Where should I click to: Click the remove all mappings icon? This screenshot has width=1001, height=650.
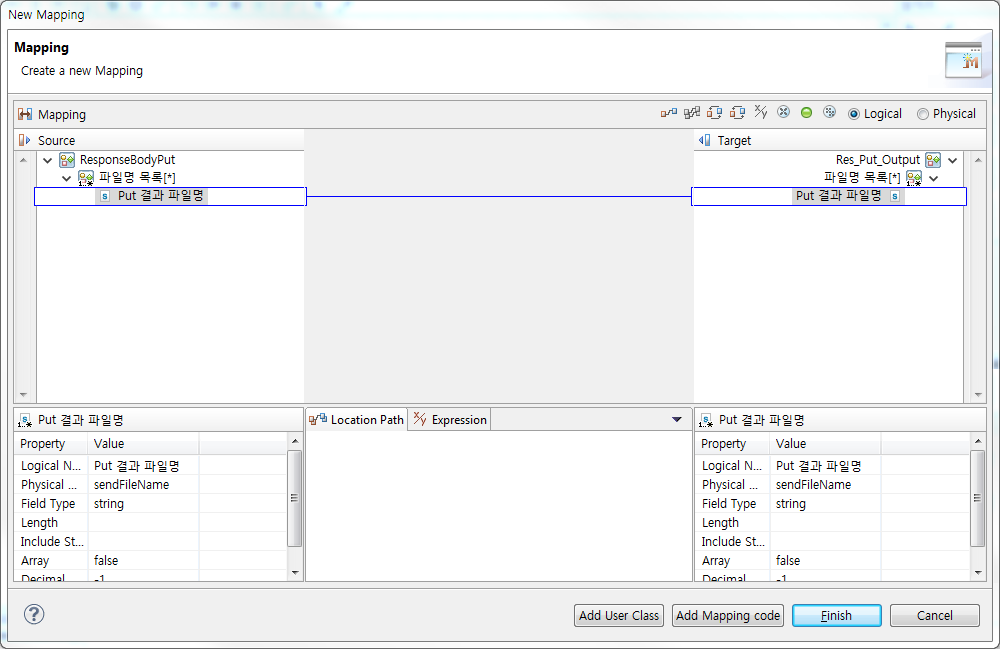[783, 113]
